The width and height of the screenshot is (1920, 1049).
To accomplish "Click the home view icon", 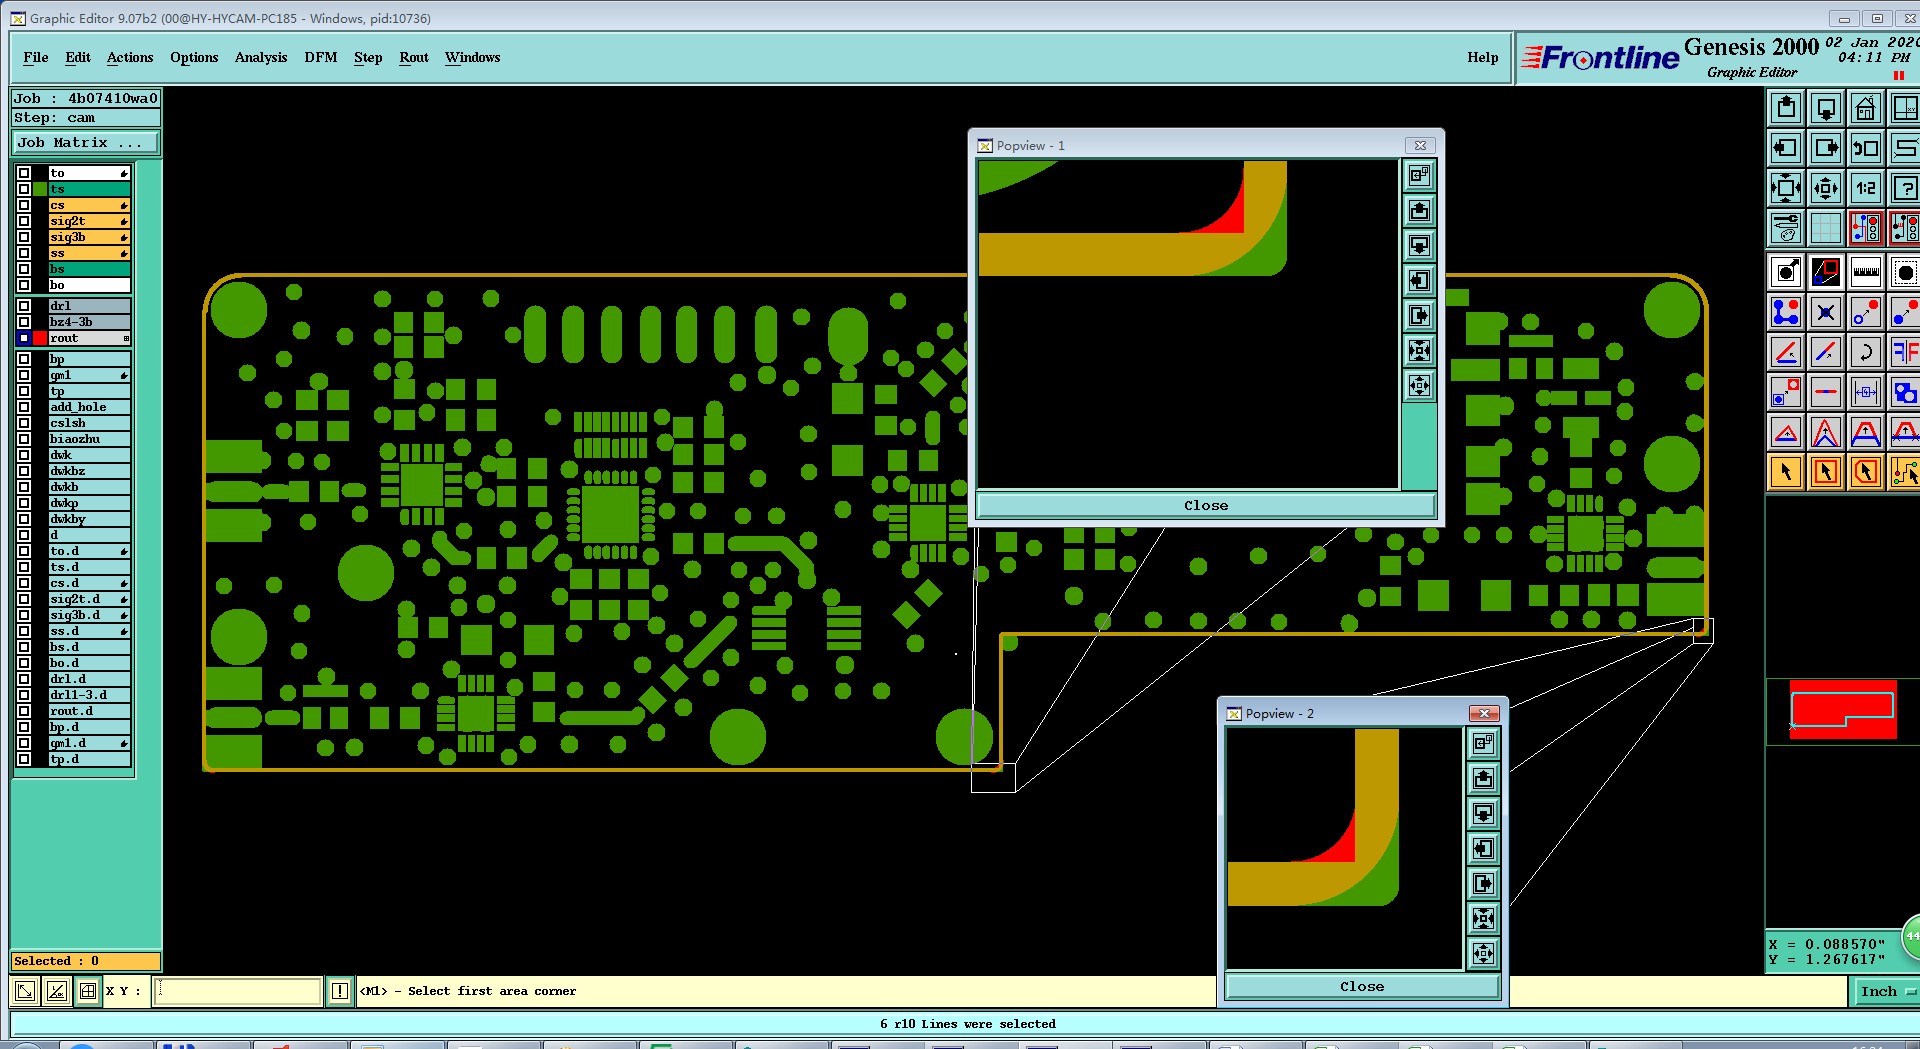I will click(1866, 108).
